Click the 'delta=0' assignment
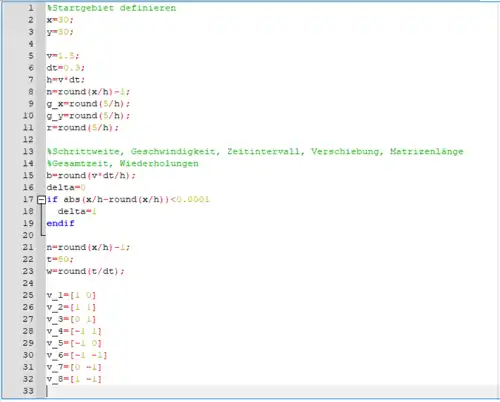The height and width of the screenshot is (402, 500). coord(66,188)
